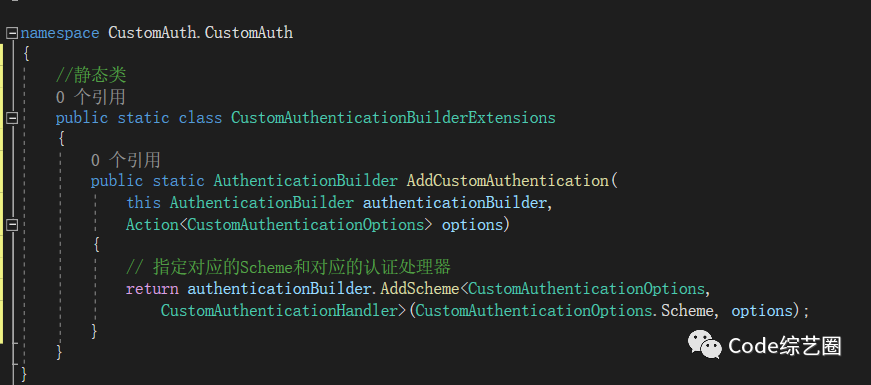Click the return keyword
871x385 pixels.
(152, 289)
